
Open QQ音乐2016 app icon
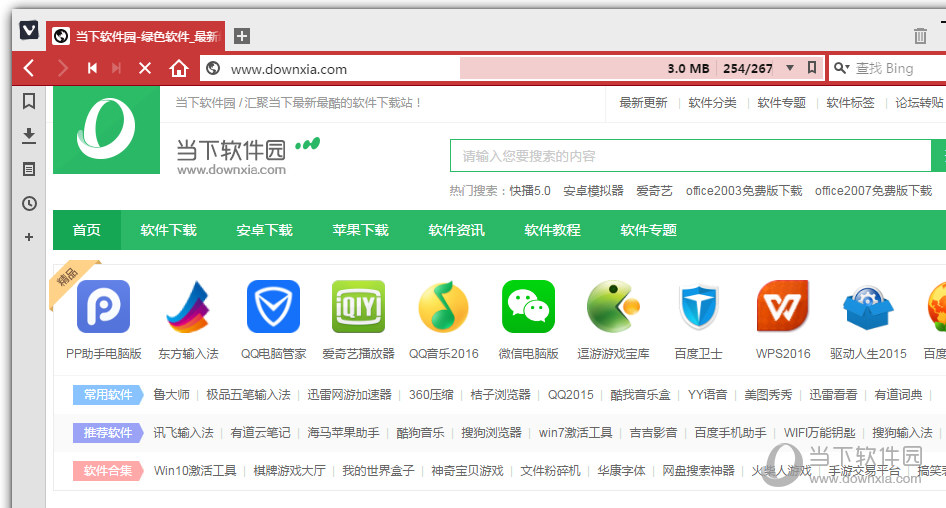pyautogui.click(x=443, y=306)
